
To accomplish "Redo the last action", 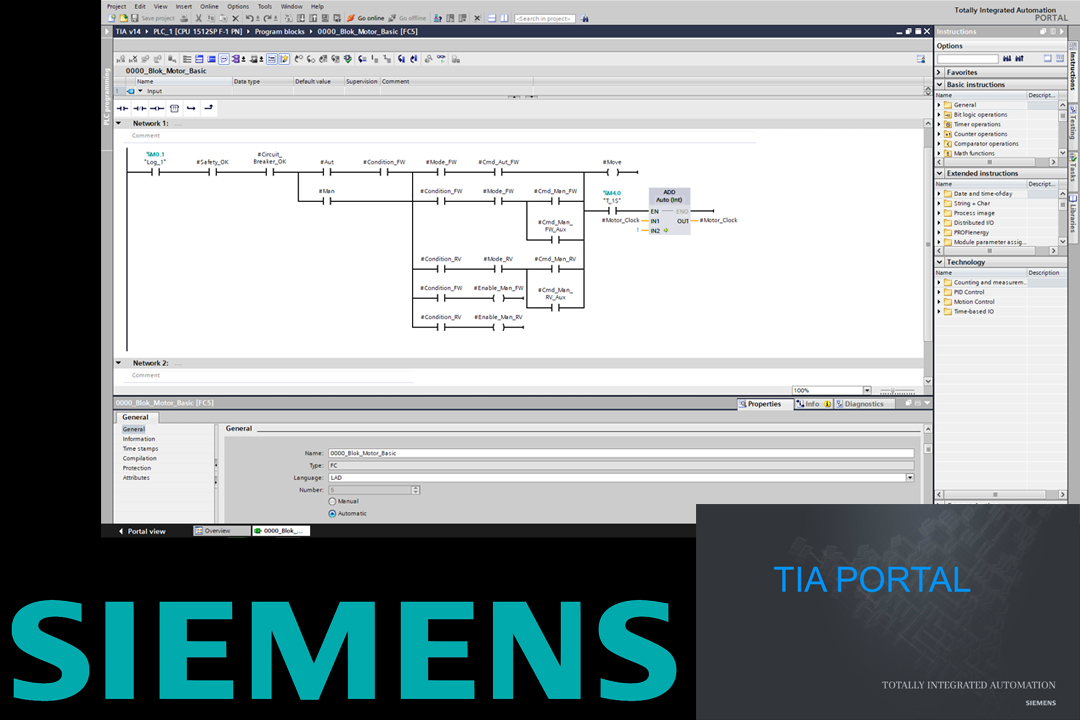I will pos(267,19).
